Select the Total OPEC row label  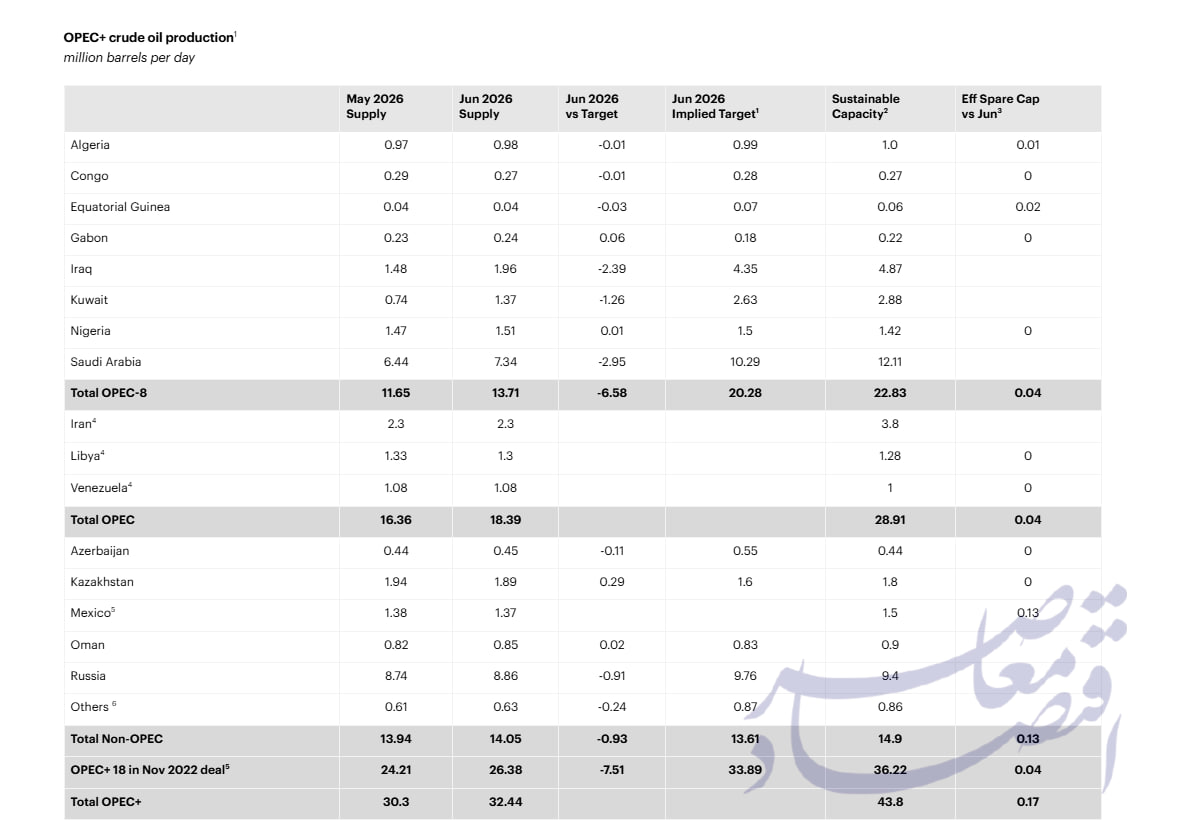coord(102,520)
